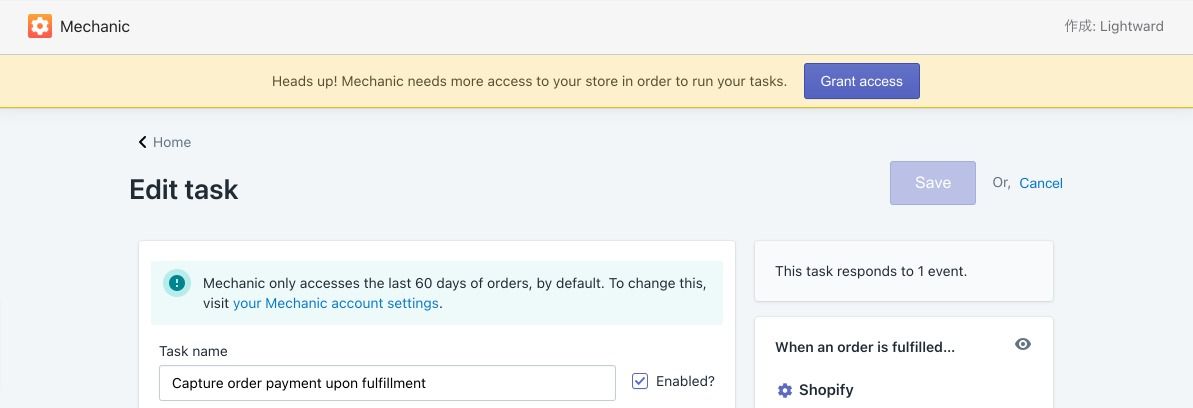
Task: Click the Mechanic app title text
Action: [x=95, y=27]
